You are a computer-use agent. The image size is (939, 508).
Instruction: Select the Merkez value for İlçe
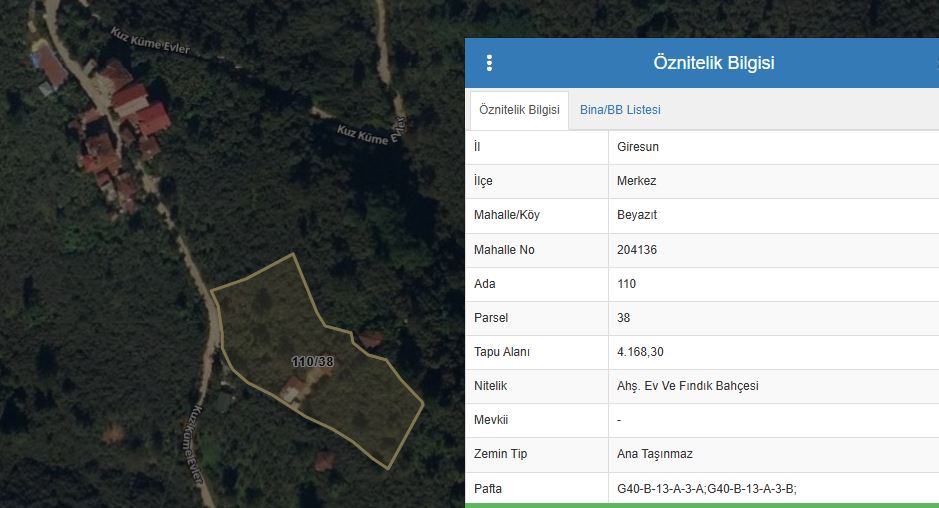click(637, 181)
